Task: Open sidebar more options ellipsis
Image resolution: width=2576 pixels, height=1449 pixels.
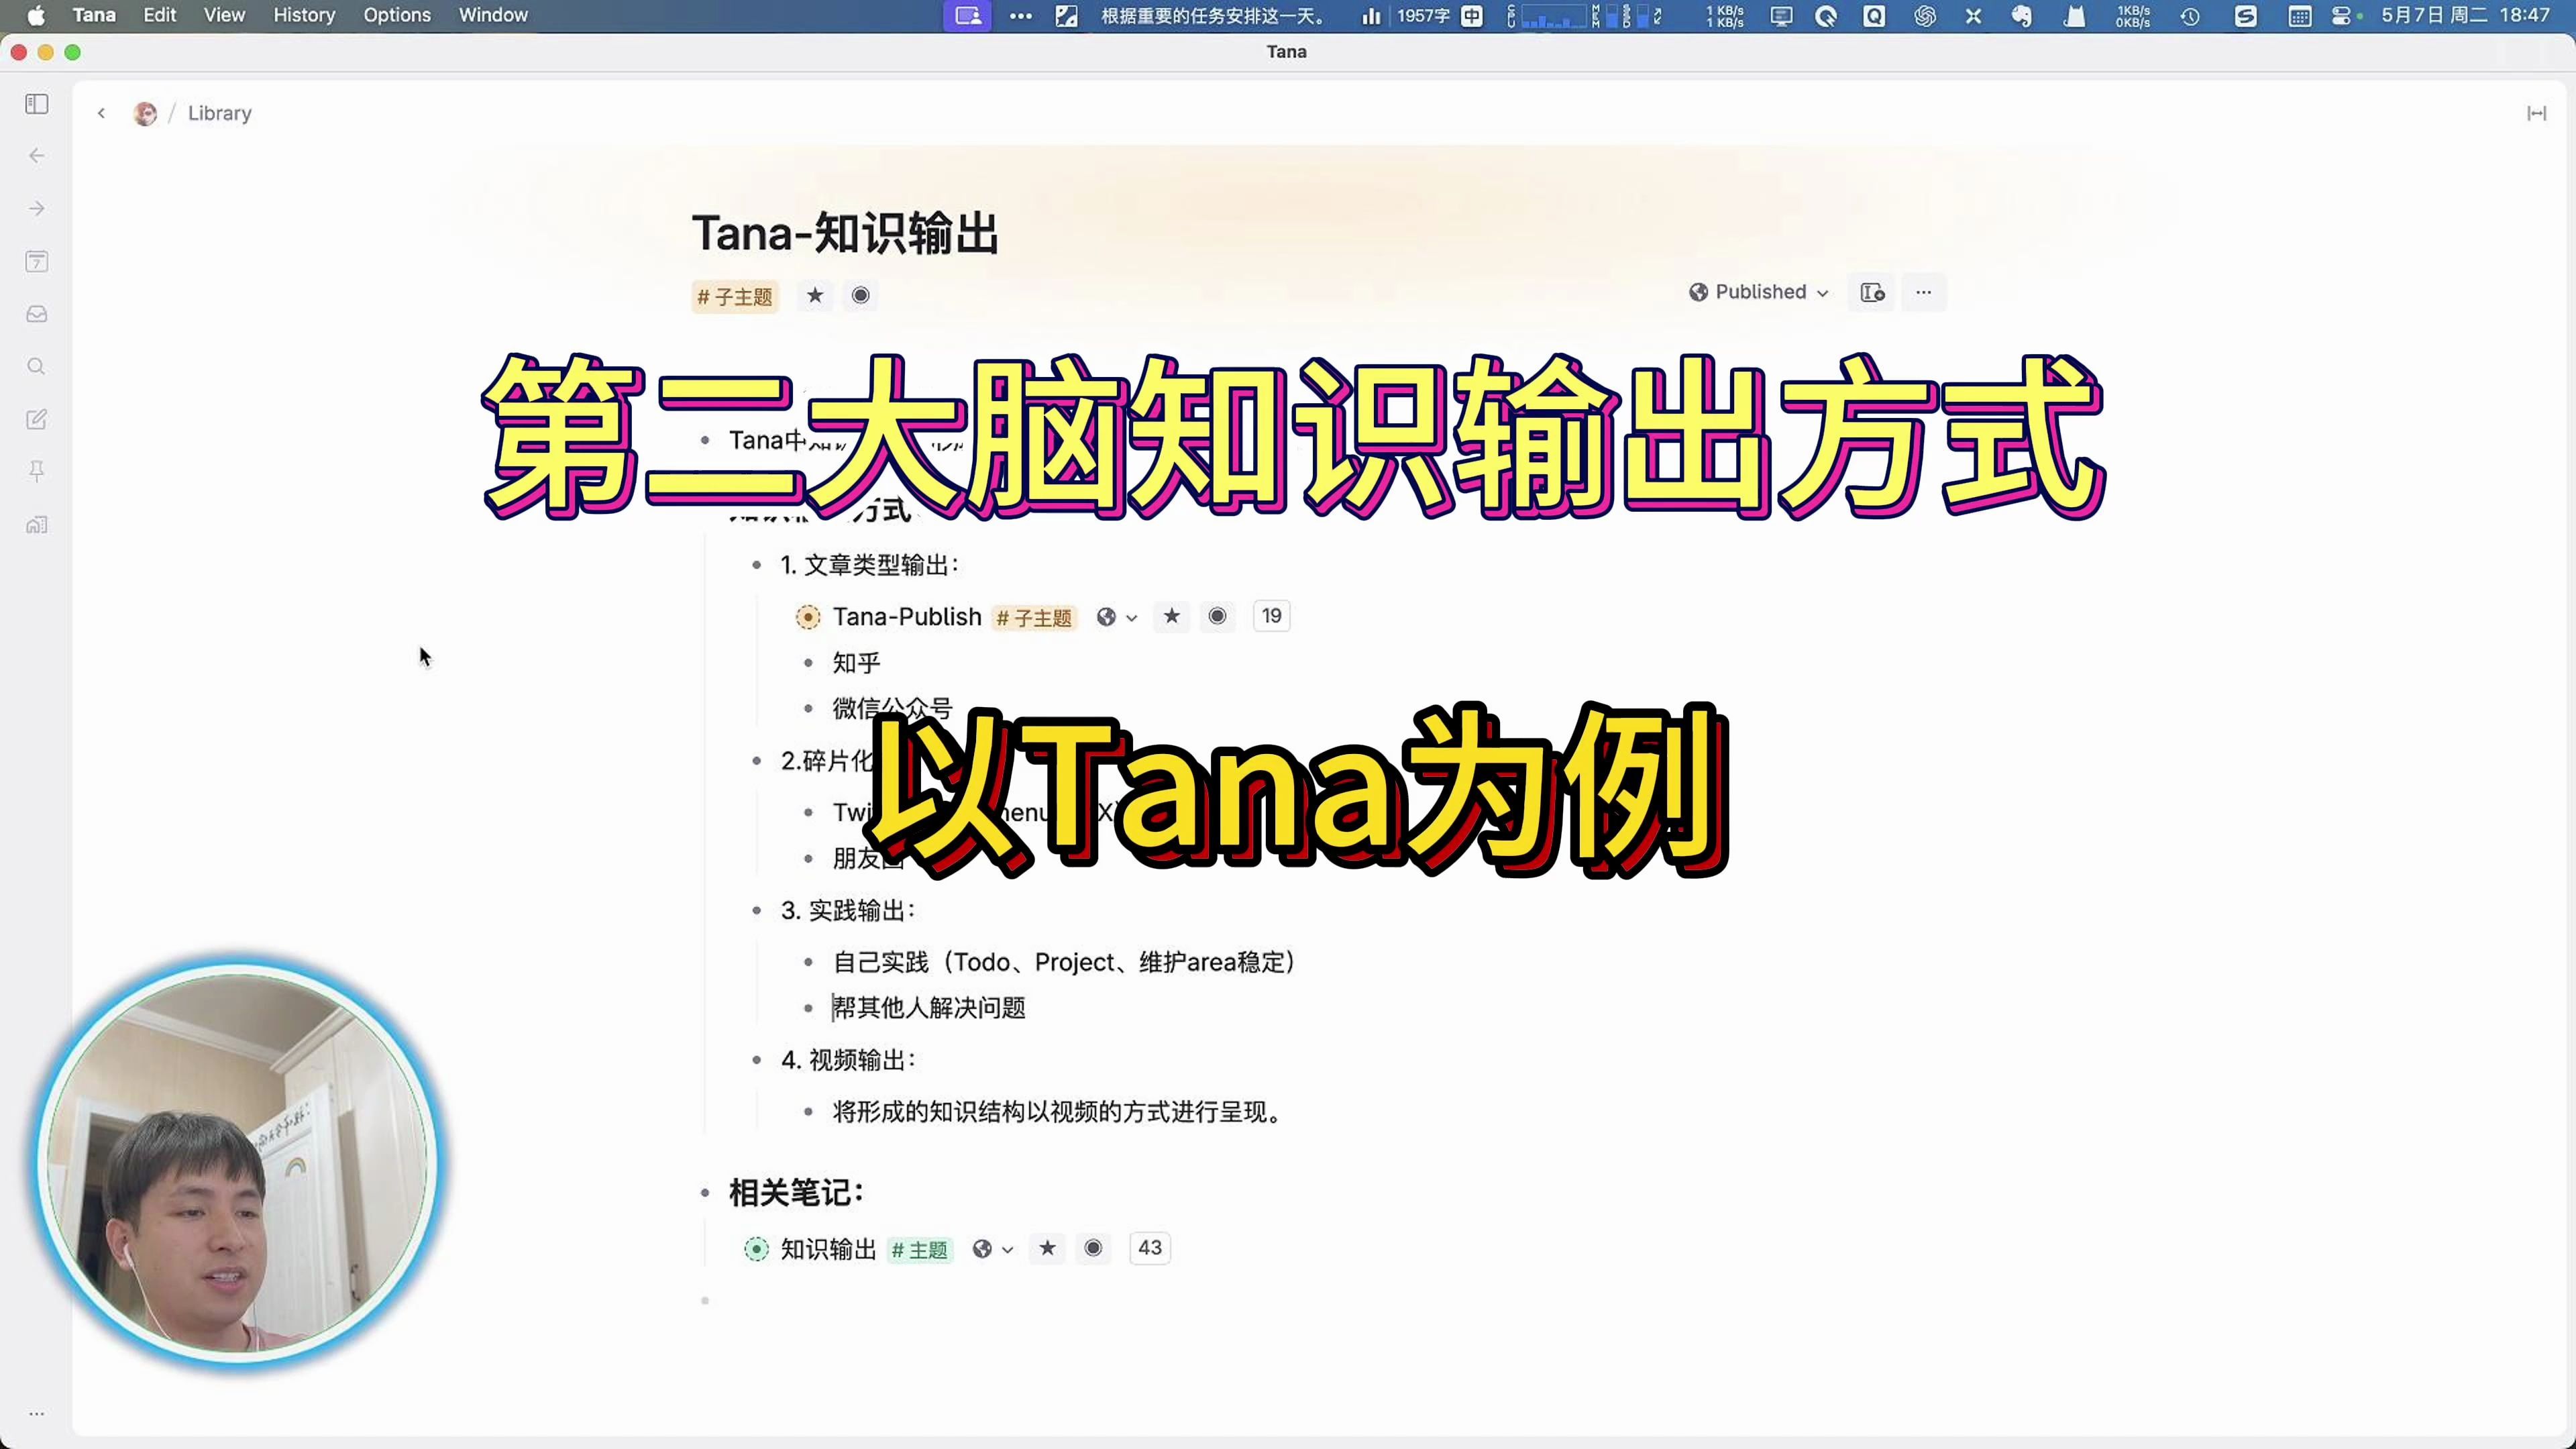Action: [37, 1414]
